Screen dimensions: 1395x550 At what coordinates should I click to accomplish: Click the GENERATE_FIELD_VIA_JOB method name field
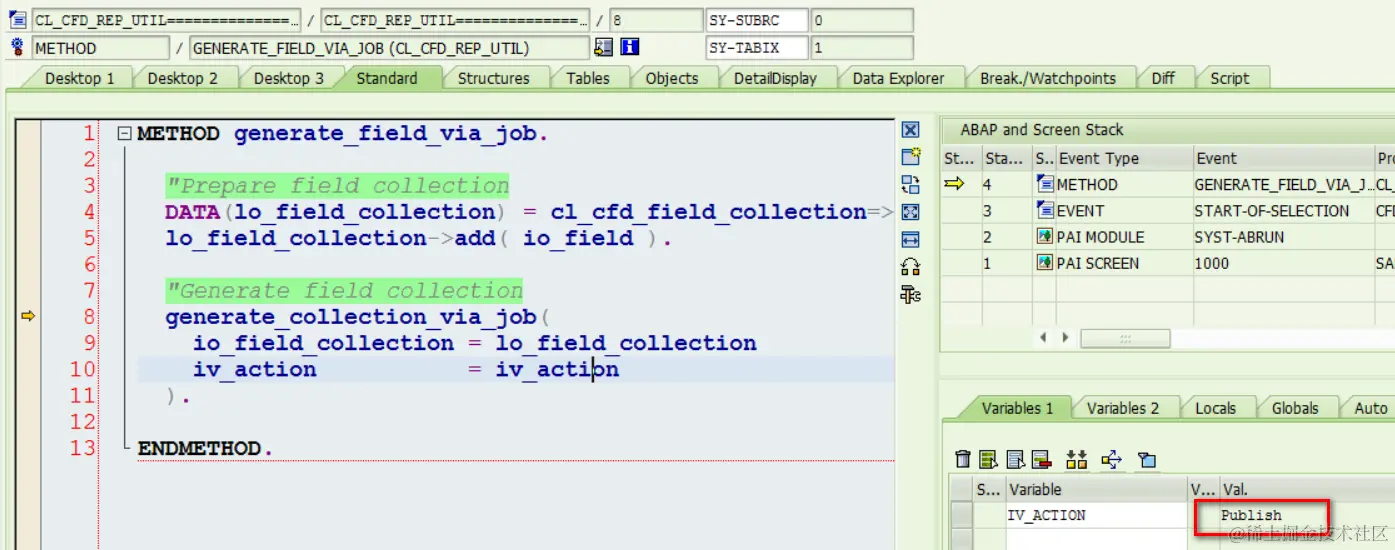(389, 47)
